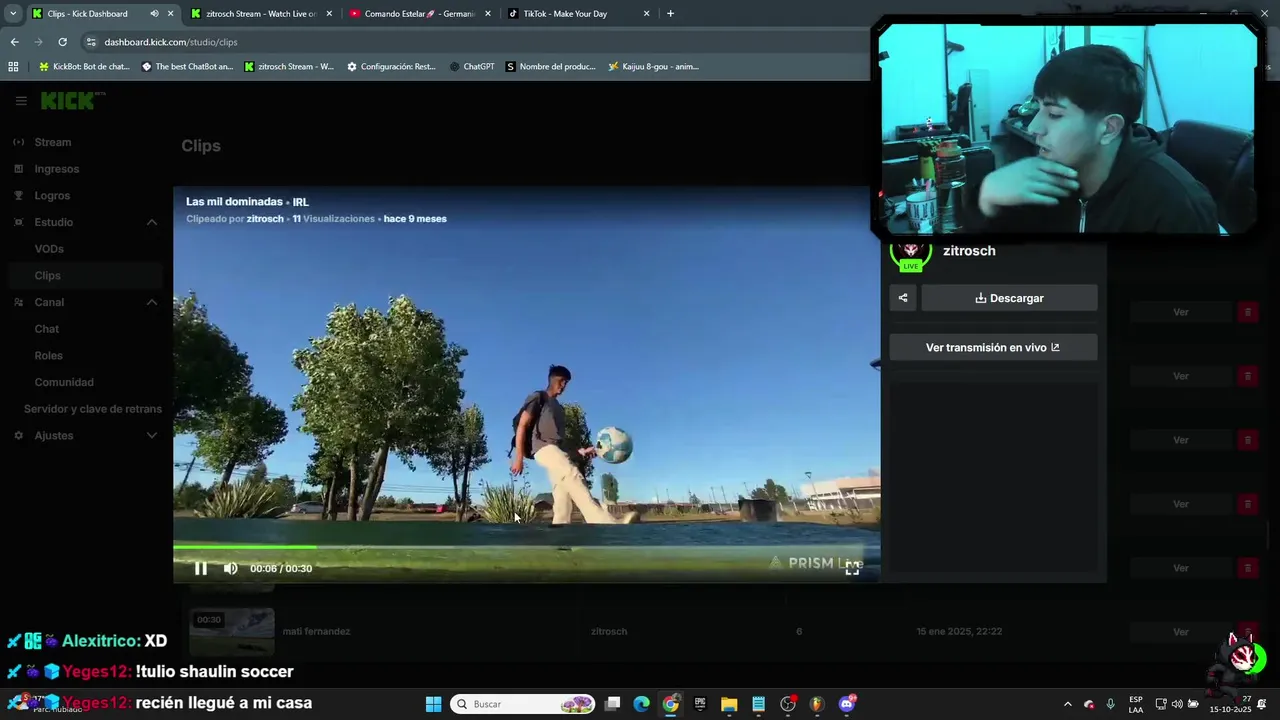Collapse the Canal section chevron

click(x=152, y=302)
